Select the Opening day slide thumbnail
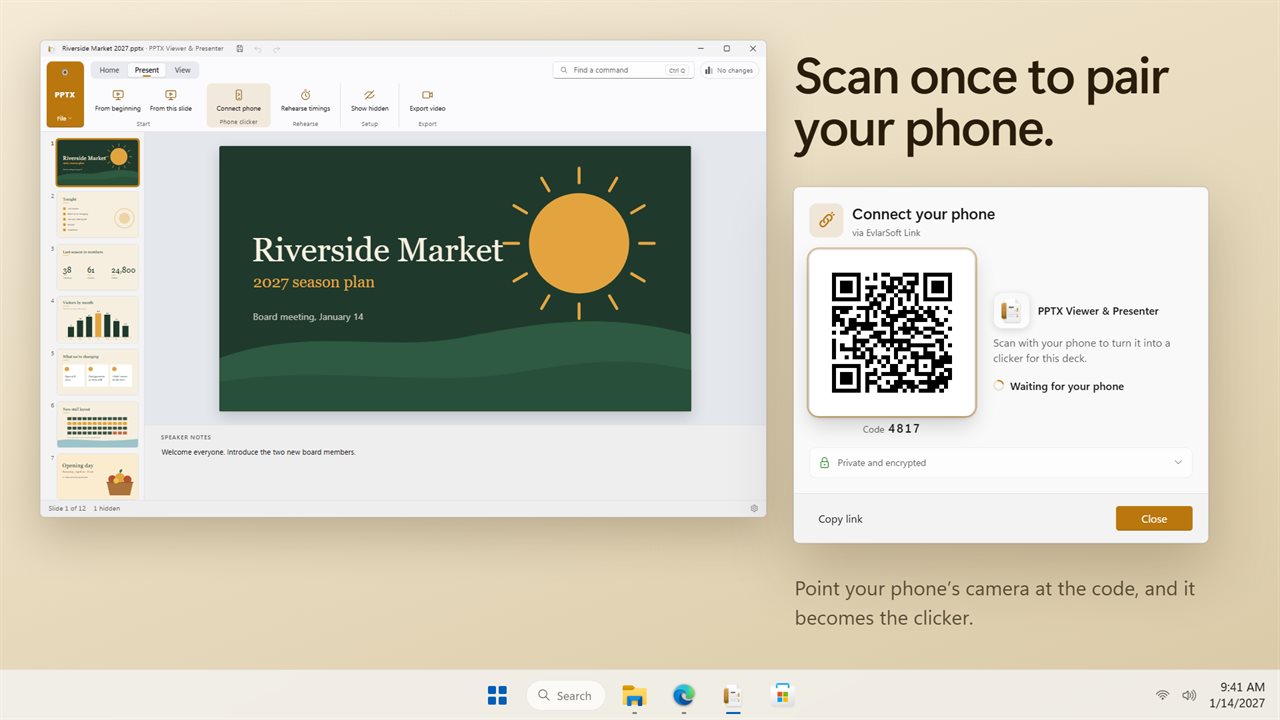This screenshot has height=720, width=1280. [98, 476]
